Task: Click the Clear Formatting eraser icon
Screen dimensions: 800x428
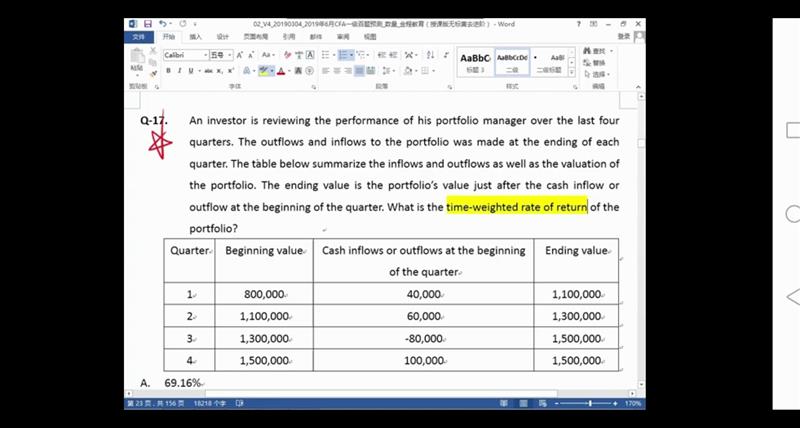Action: [288, 55]
